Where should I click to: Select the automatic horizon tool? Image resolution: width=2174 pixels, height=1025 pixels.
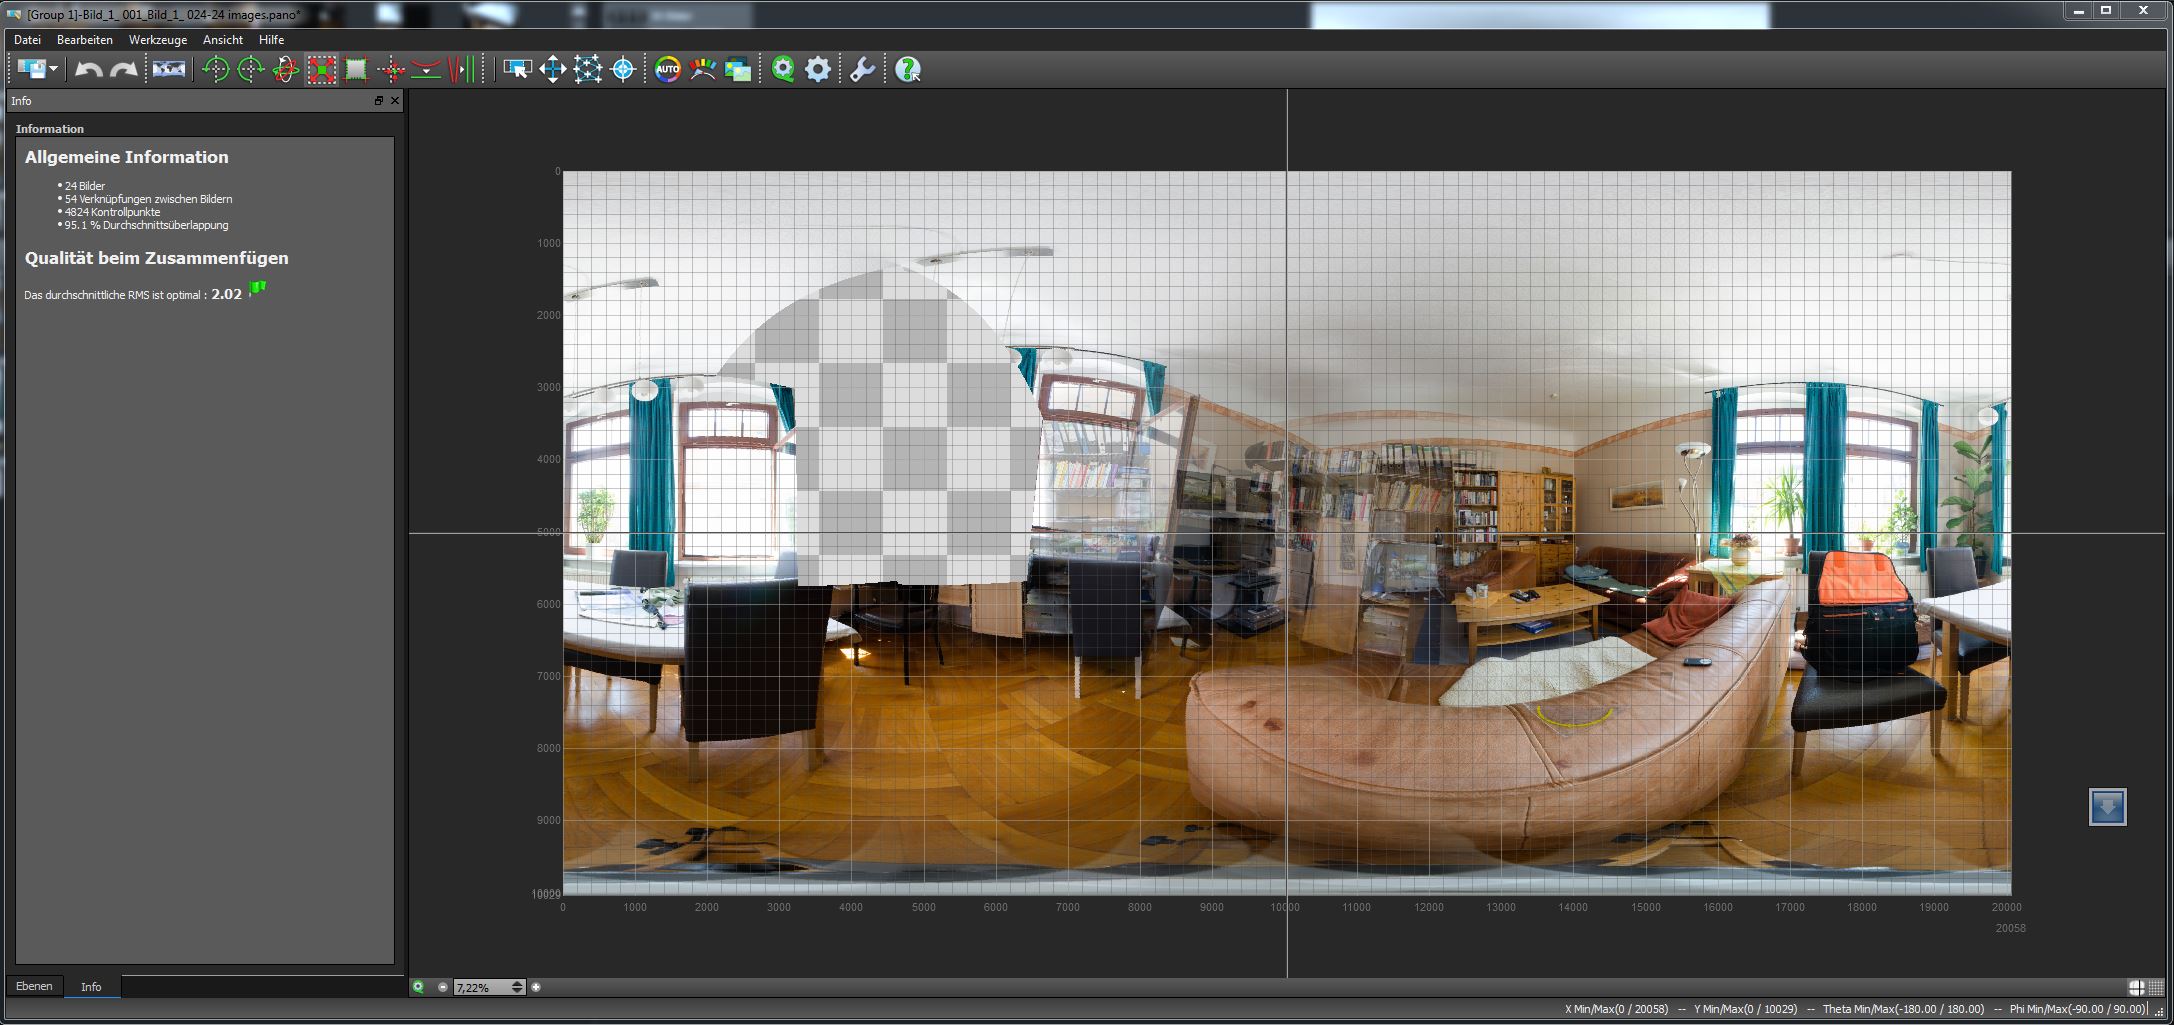click(426, 69)
